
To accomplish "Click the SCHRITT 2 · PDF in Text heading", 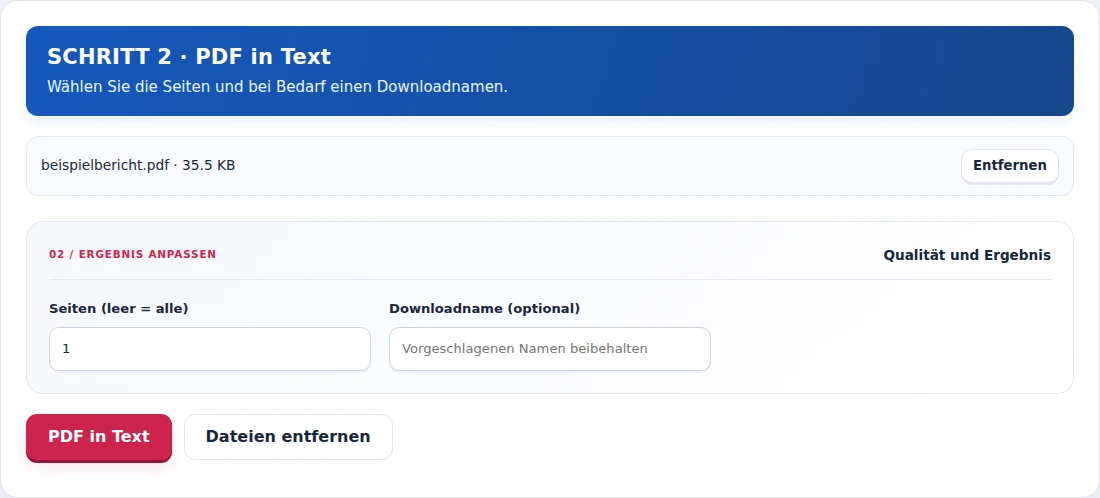I will 189,56.
